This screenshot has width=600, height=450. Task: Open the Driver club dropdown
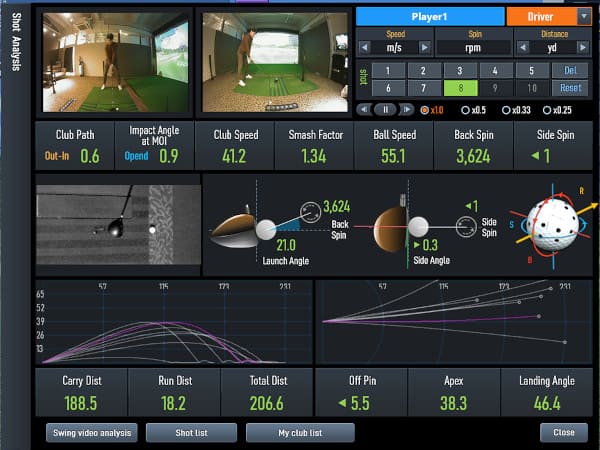coord(584,17)
